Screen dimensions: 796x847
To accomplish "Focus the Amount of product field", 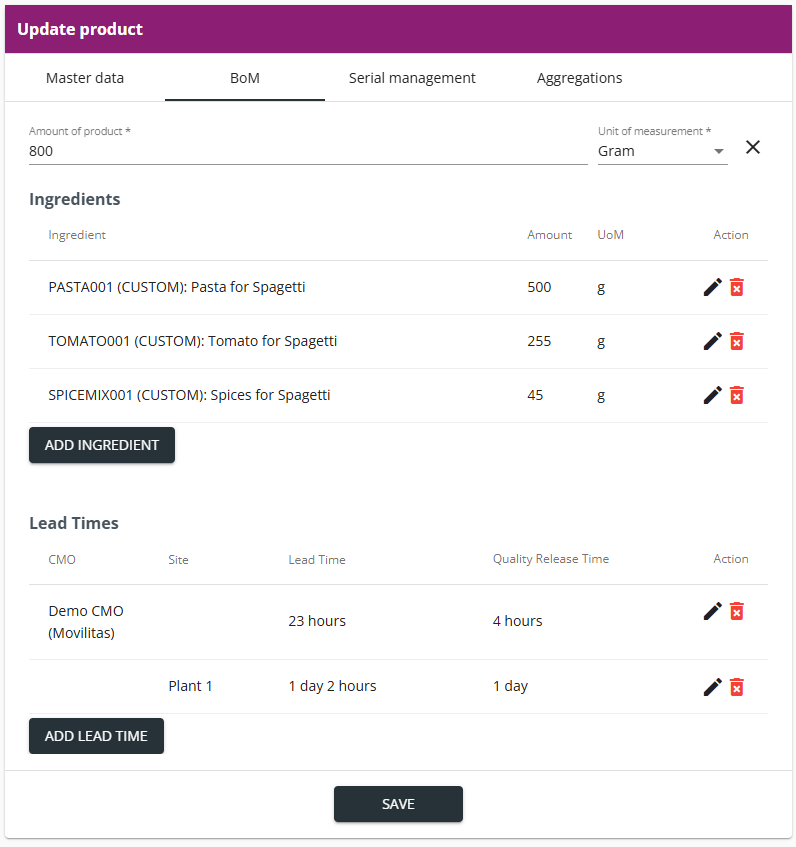I will (x=308, y=151).
